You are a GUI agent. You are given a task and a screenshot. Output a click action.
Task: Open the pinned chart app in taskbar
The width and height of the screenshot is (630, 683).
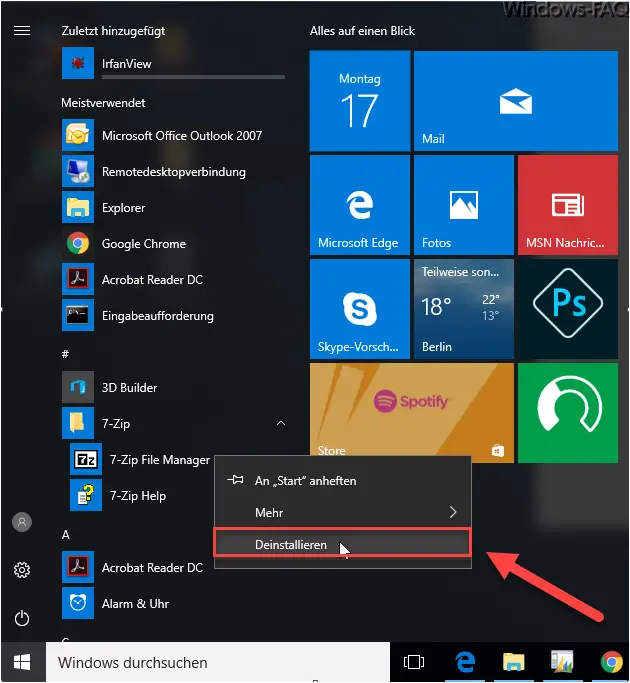click(x=562, y=662)
